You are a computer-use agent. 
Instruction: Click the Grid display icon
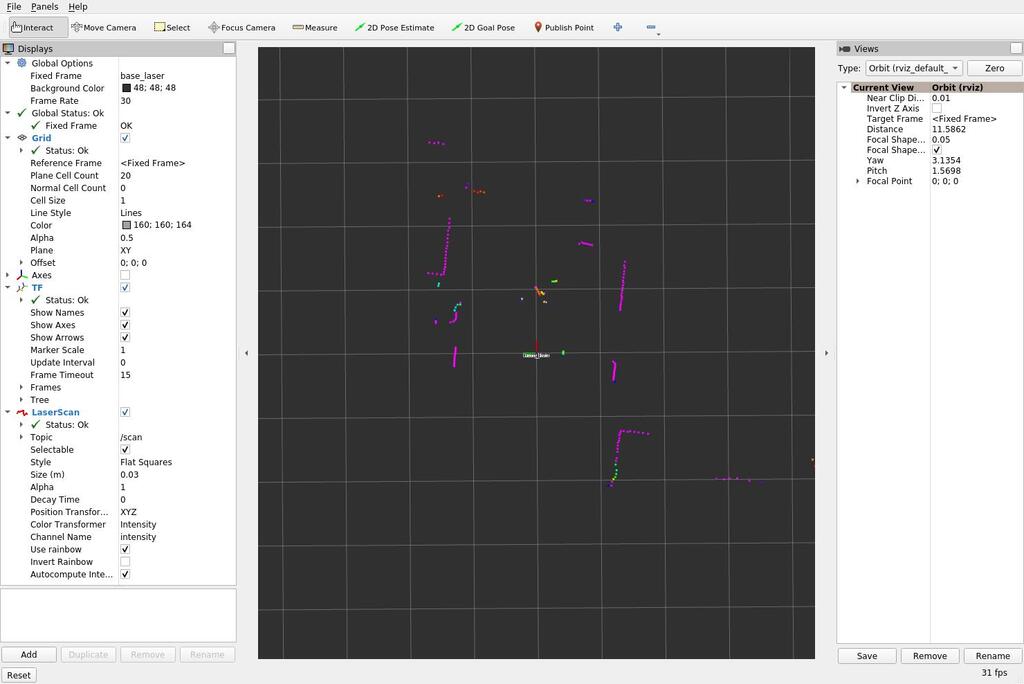22,138
